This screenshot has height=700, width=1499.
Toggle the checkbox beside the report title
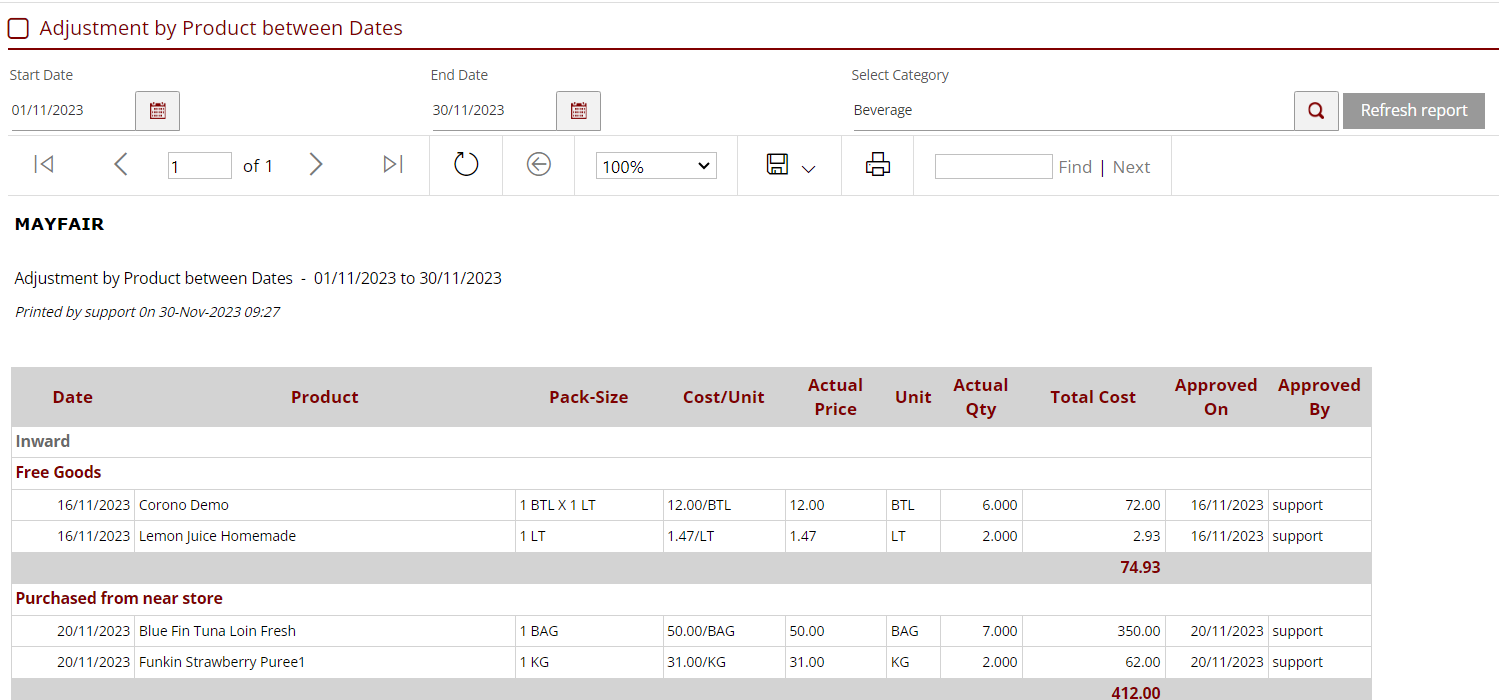click(x=18, y=29)
